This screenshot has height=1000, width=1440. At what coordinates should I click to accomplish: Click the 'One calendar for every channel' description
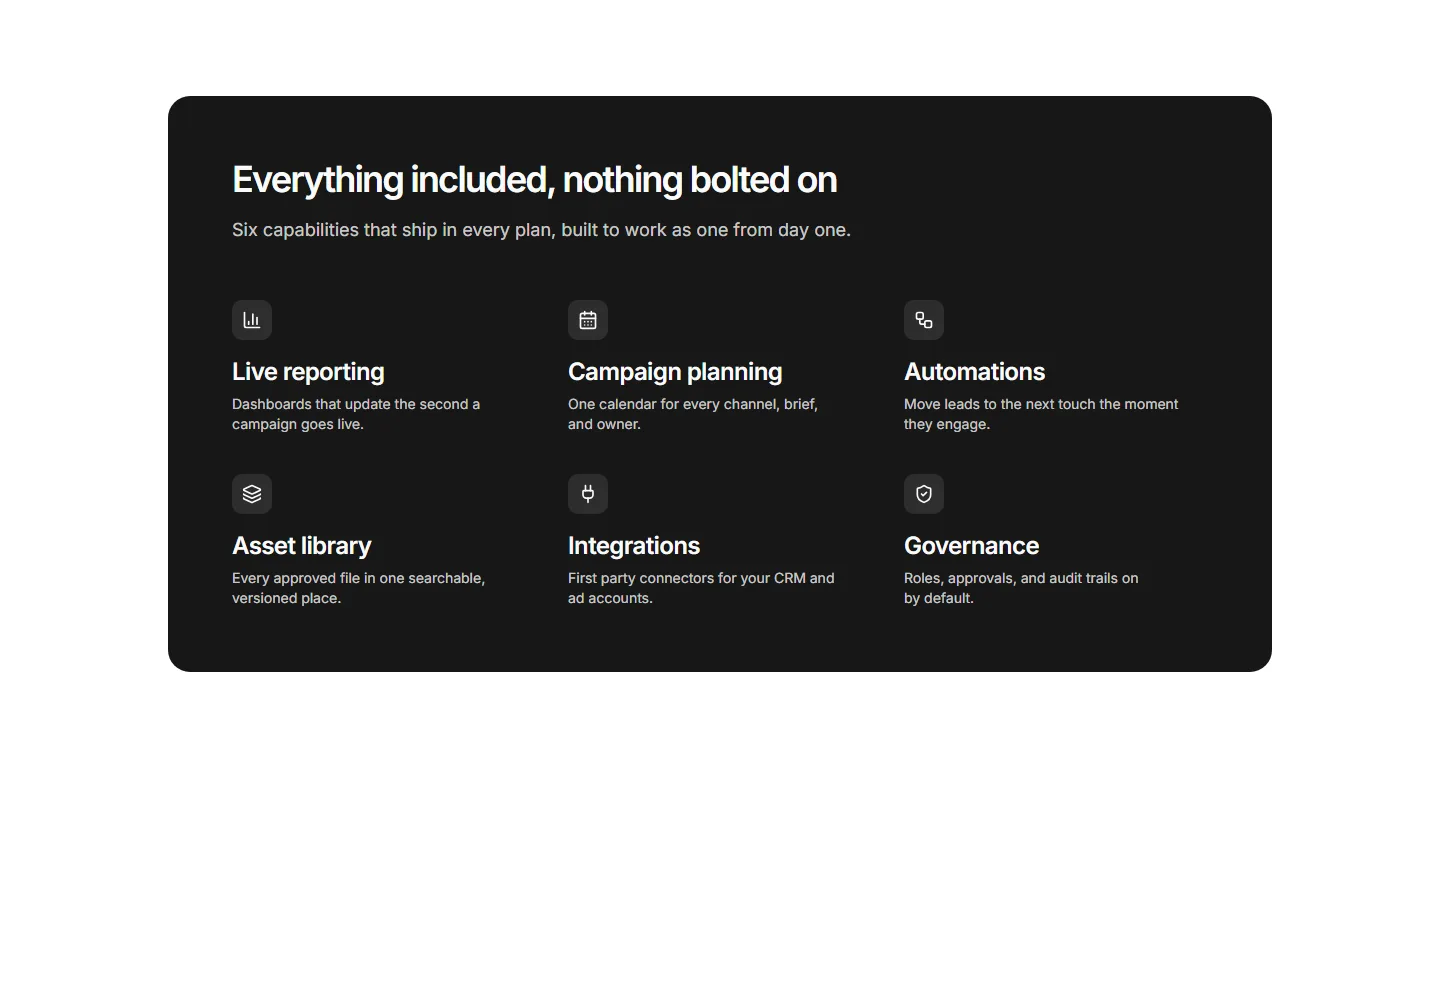(693, 414)
